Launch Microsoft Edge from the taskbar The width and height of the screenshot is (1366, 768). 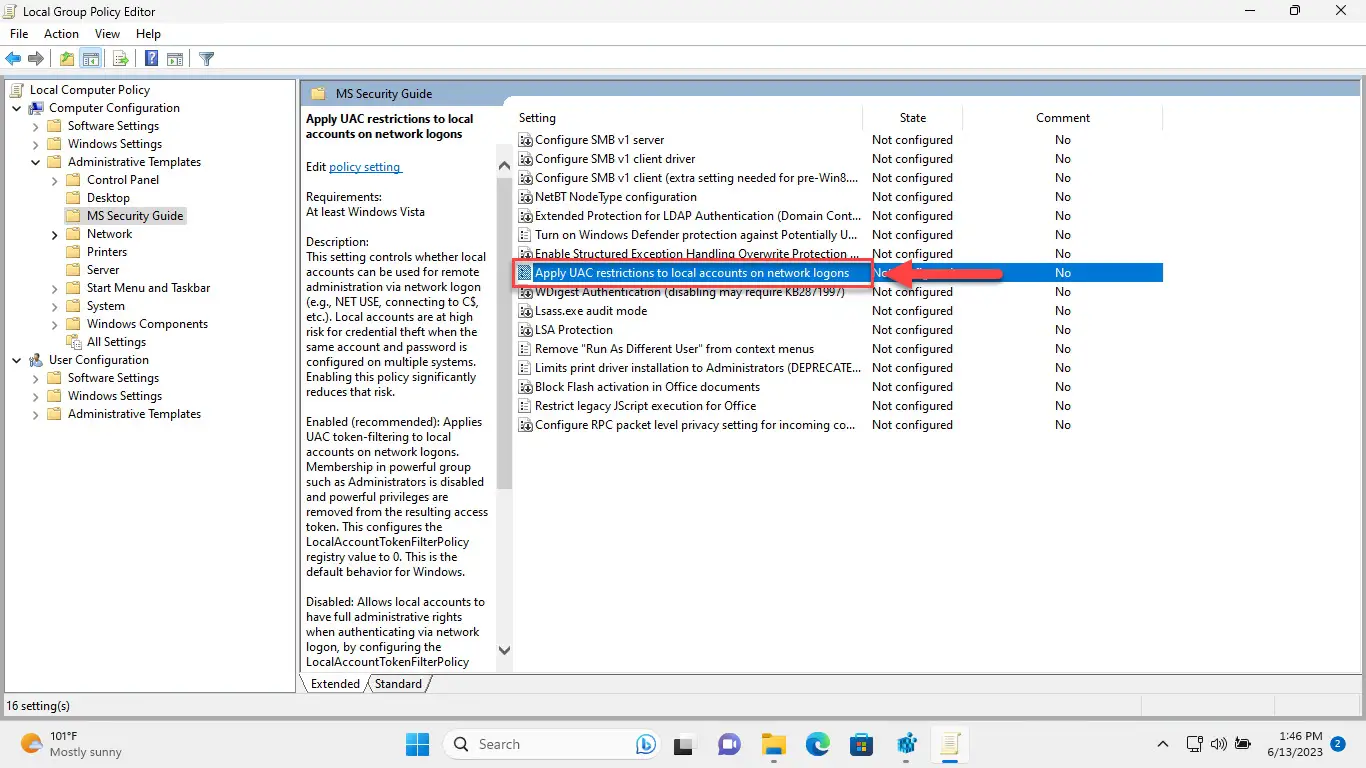pyautogui.click(x=818, y=744)
